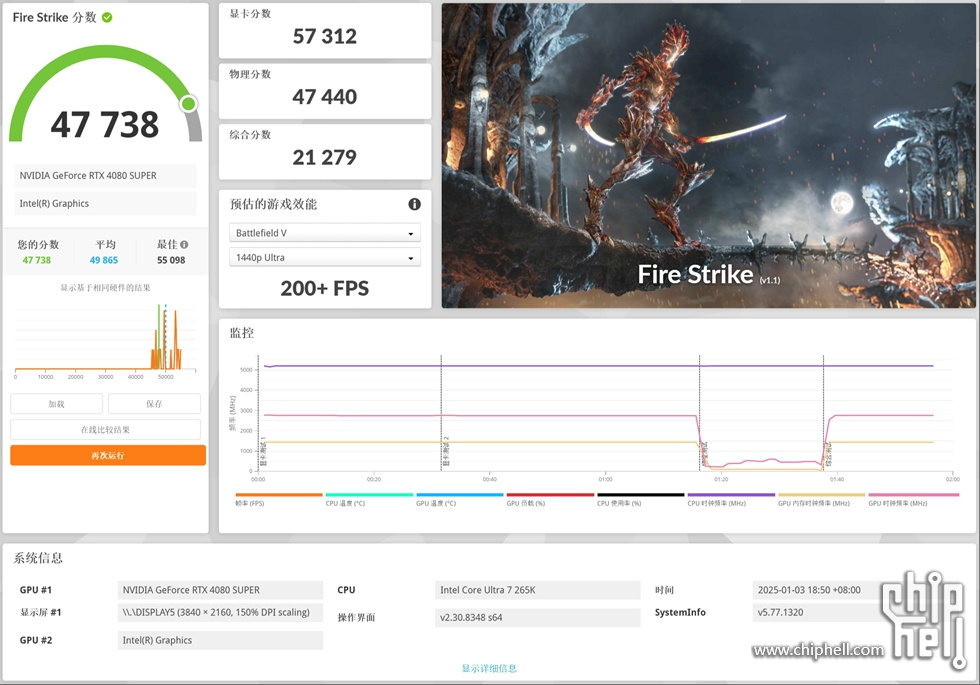Viewport: 980px width, 685px height.
Task: Click the 在线比较结果 button
Action: [x=106, y=429]
